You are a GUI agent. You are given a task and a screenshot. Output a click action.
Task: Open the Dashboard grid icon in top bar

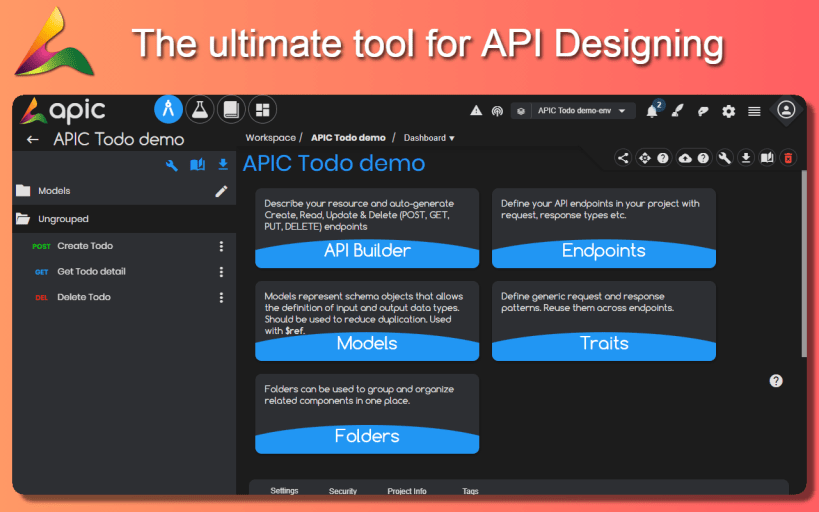click(x=262, y=110)
